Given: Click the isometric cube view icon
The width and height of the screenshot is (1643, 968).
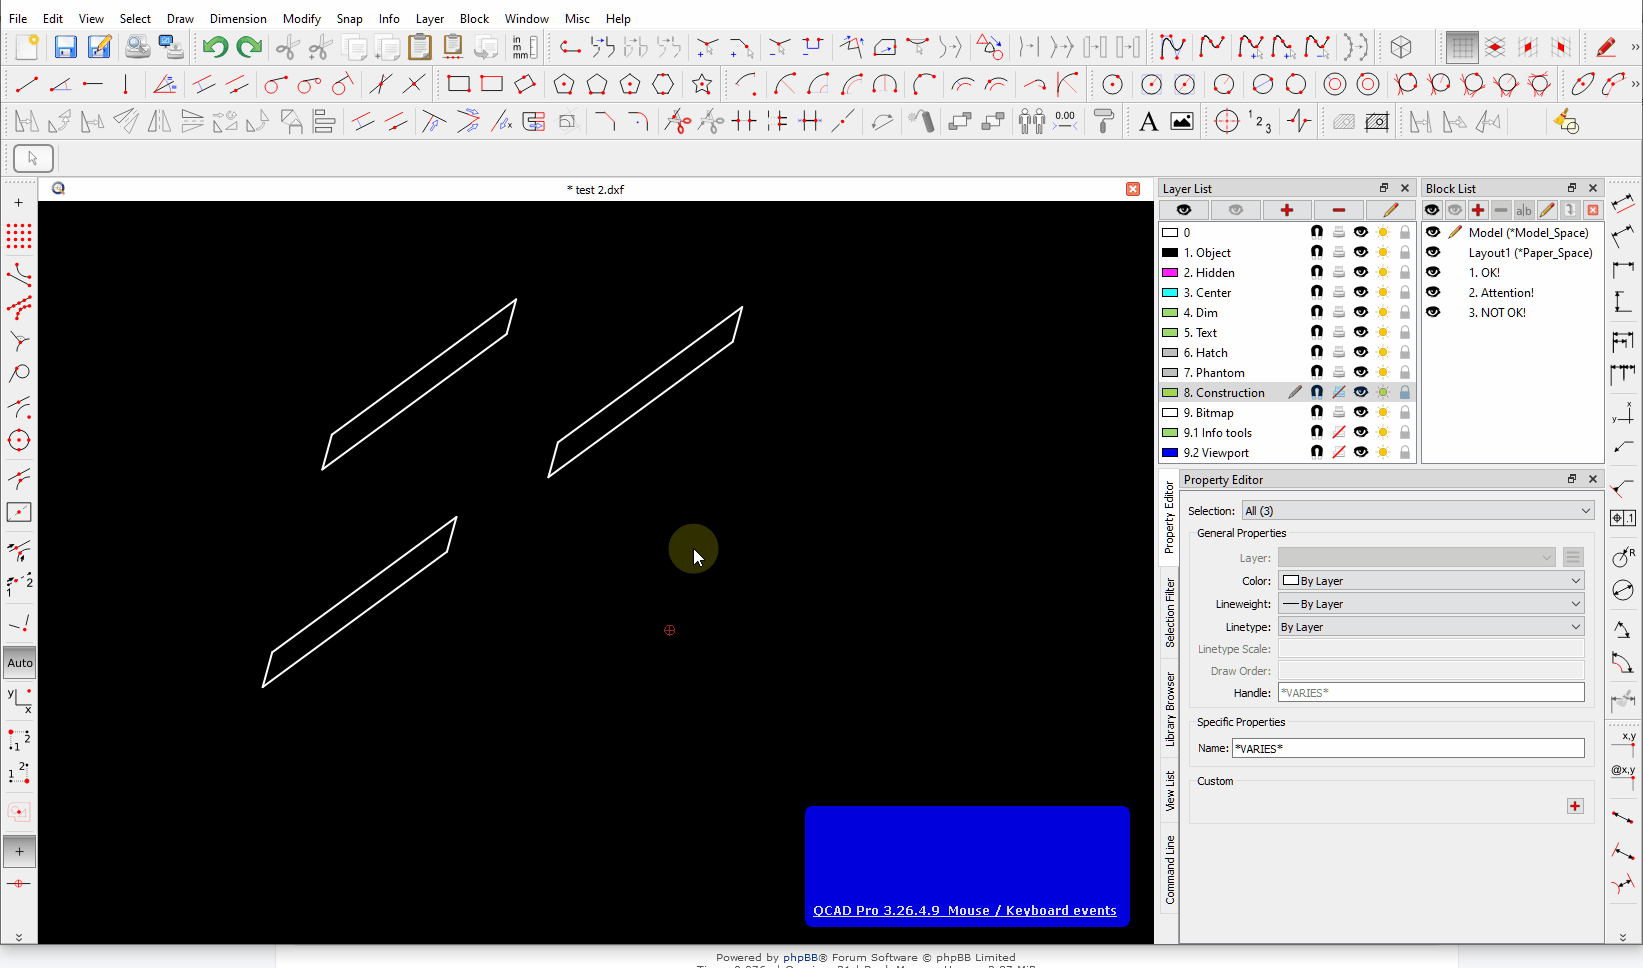Looking at the screenshot, I should coord(1401,47).
